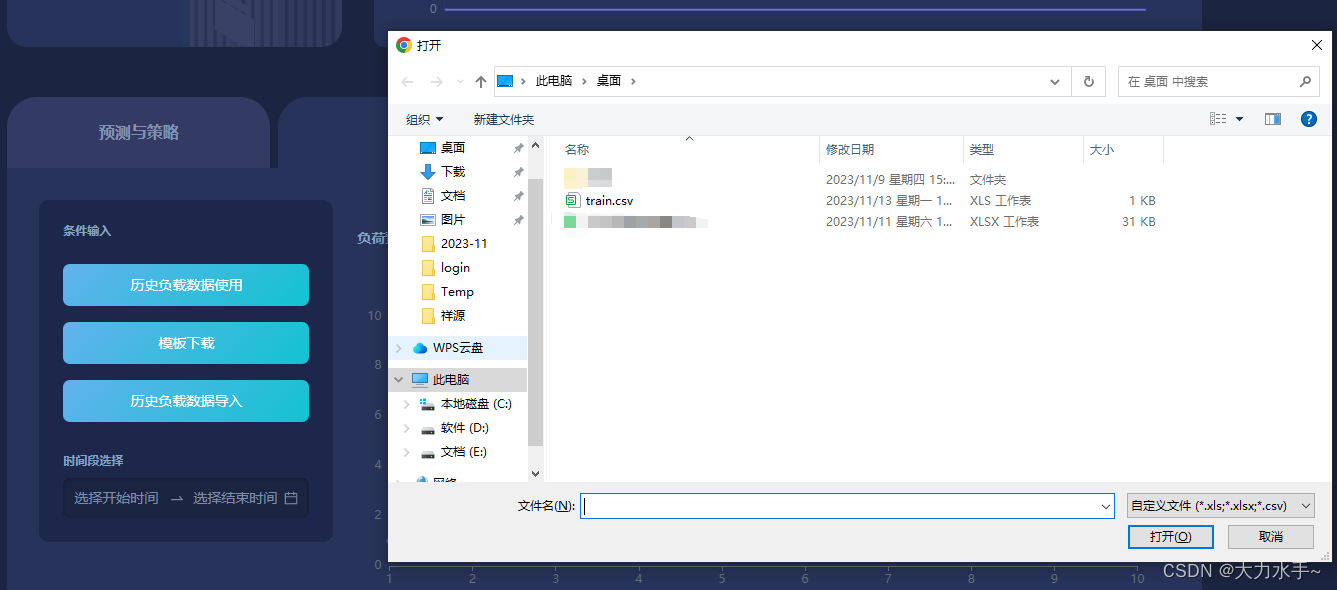This screenshot has height=590, width=1337.
Task: Select 软件 (D:) drive
Action: 465,428
